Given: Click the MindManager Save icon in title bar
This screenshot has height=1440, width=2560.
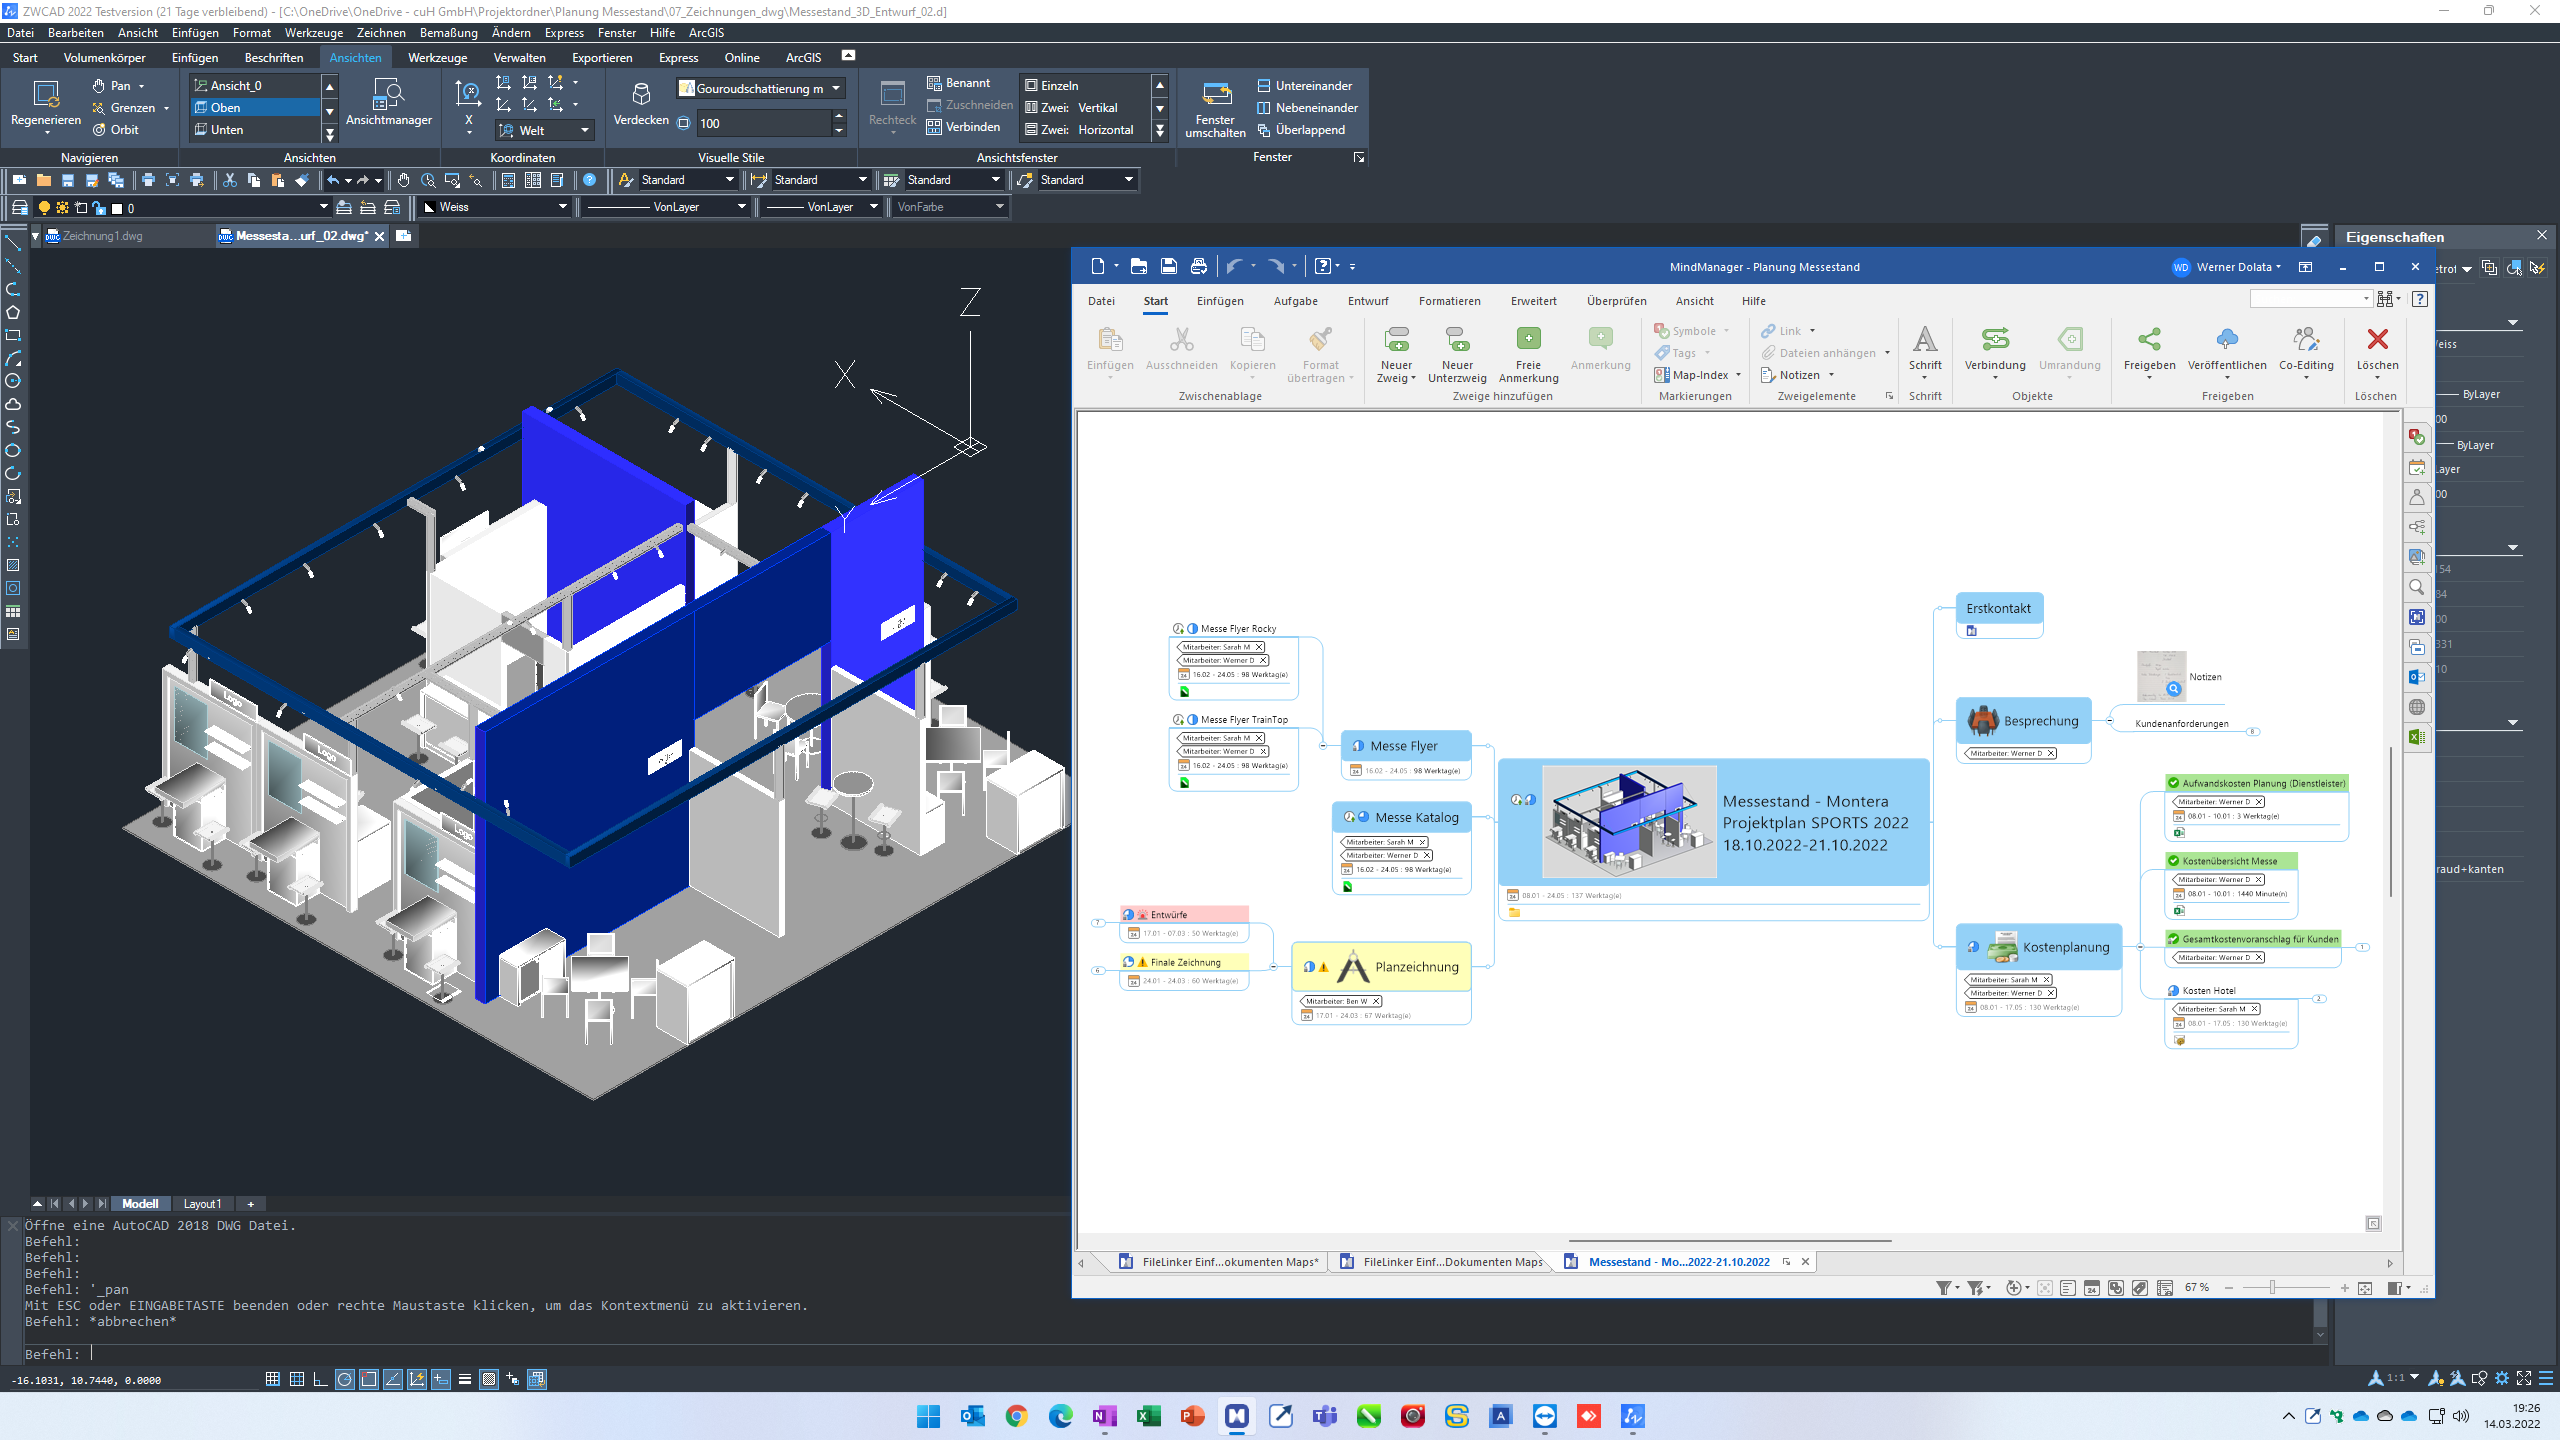Looking at the screenshot, I should (x=1168, y=267).
